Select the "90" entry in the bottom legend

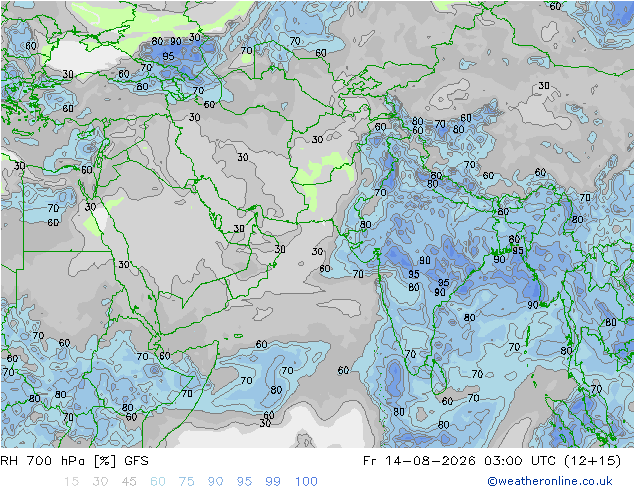[215, 482]
